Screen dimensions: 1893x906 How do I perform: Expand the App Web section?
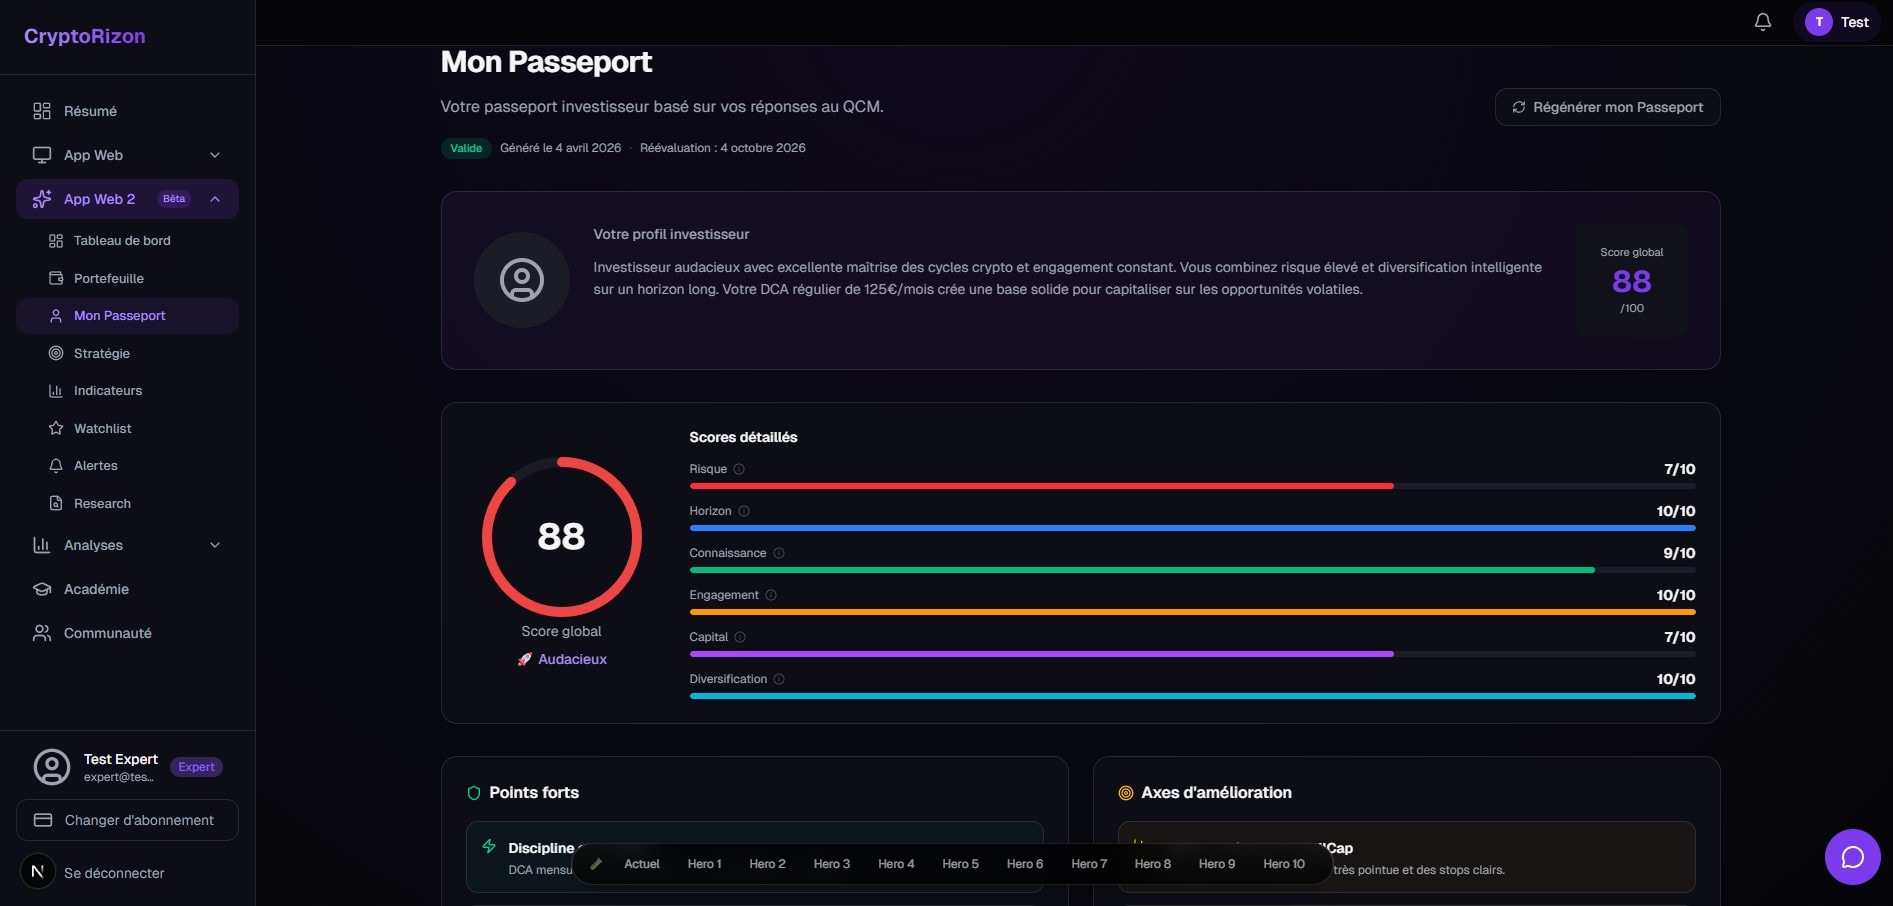coord(214,155)
